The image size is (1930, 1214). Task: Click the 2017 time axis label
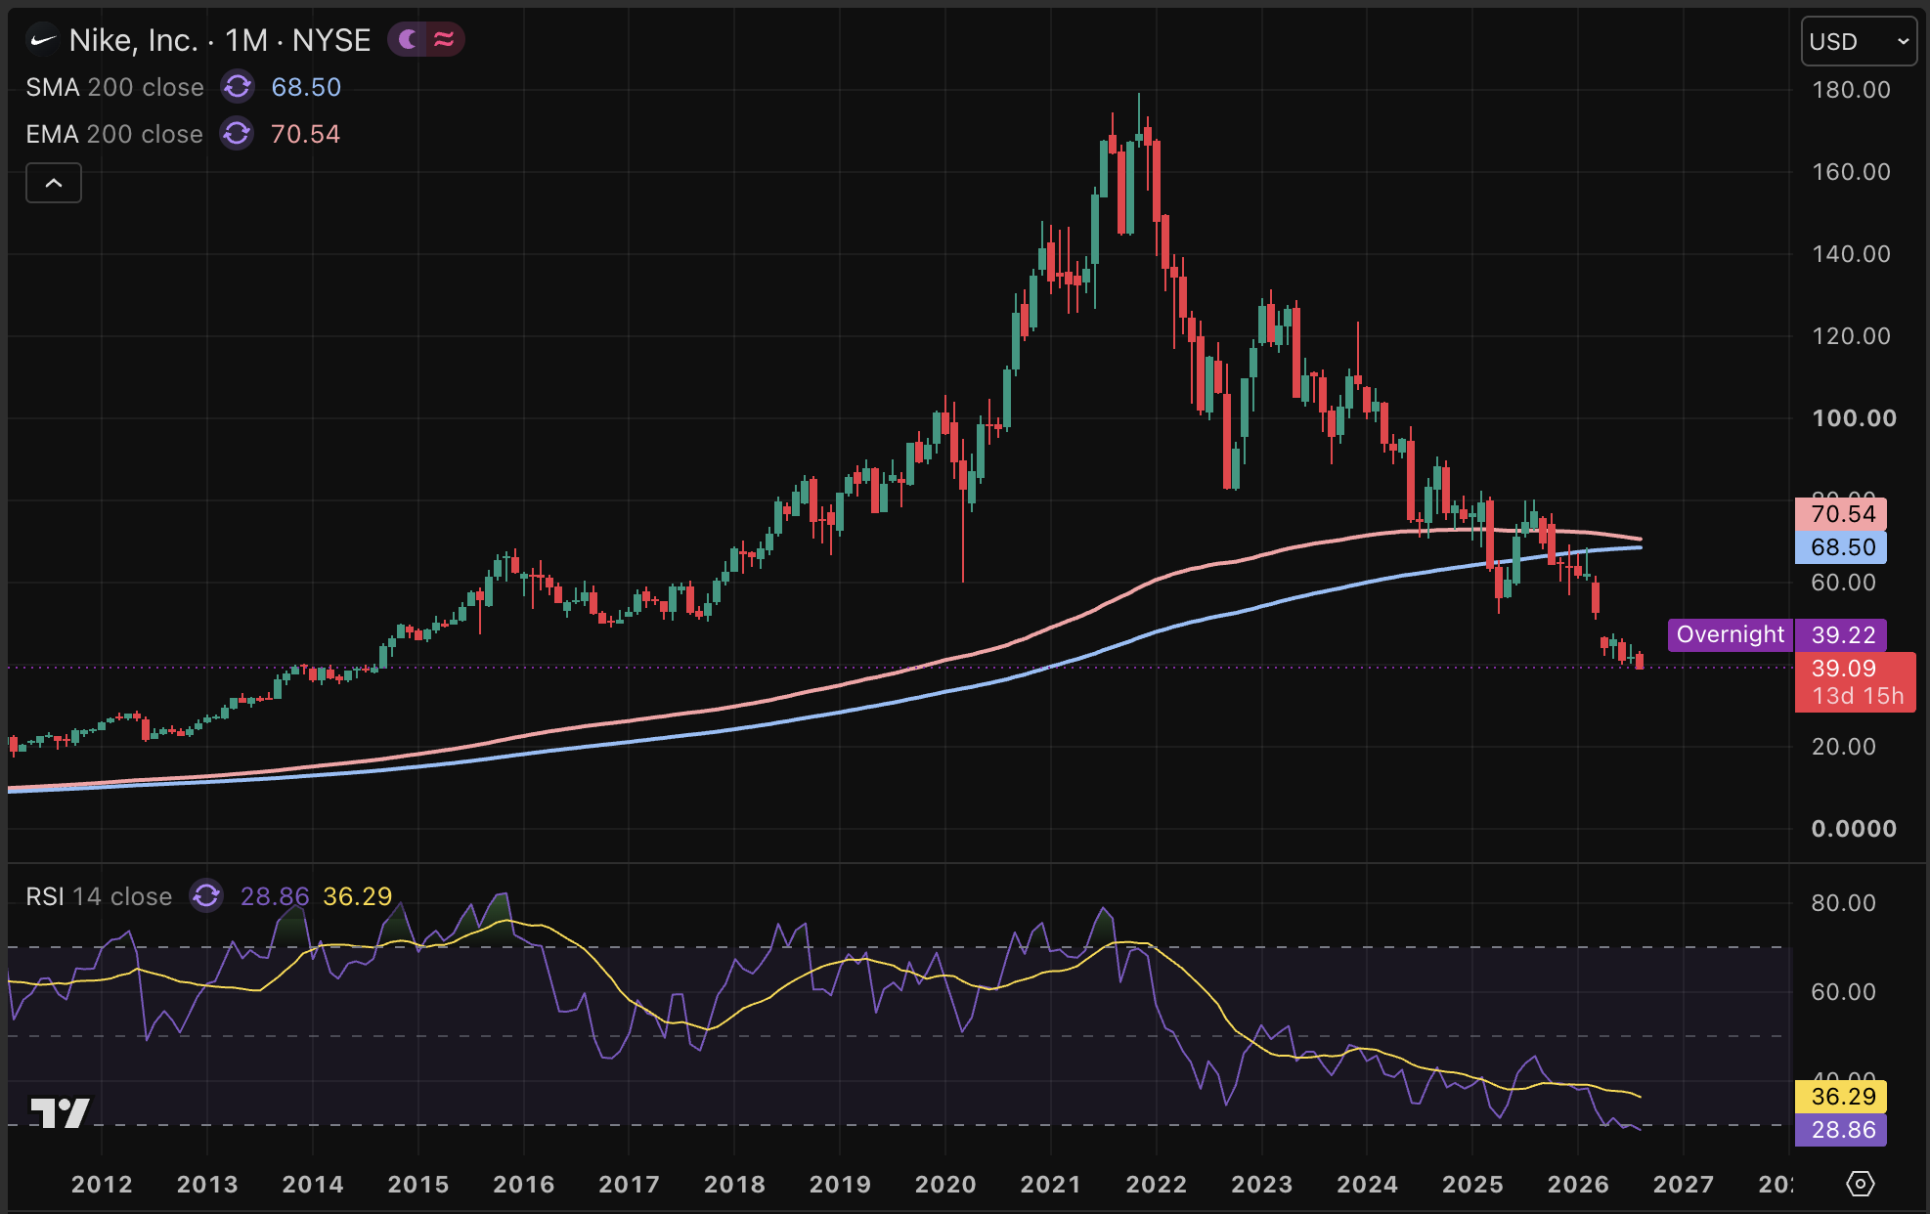pos(629,1184)
